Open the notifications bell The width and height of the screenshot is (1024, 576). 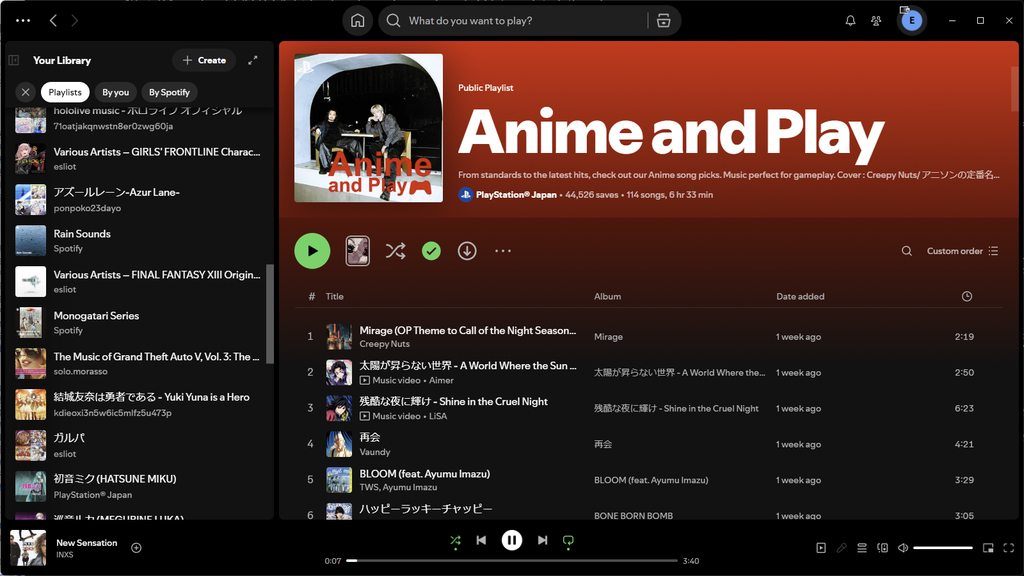coord(850,21)
